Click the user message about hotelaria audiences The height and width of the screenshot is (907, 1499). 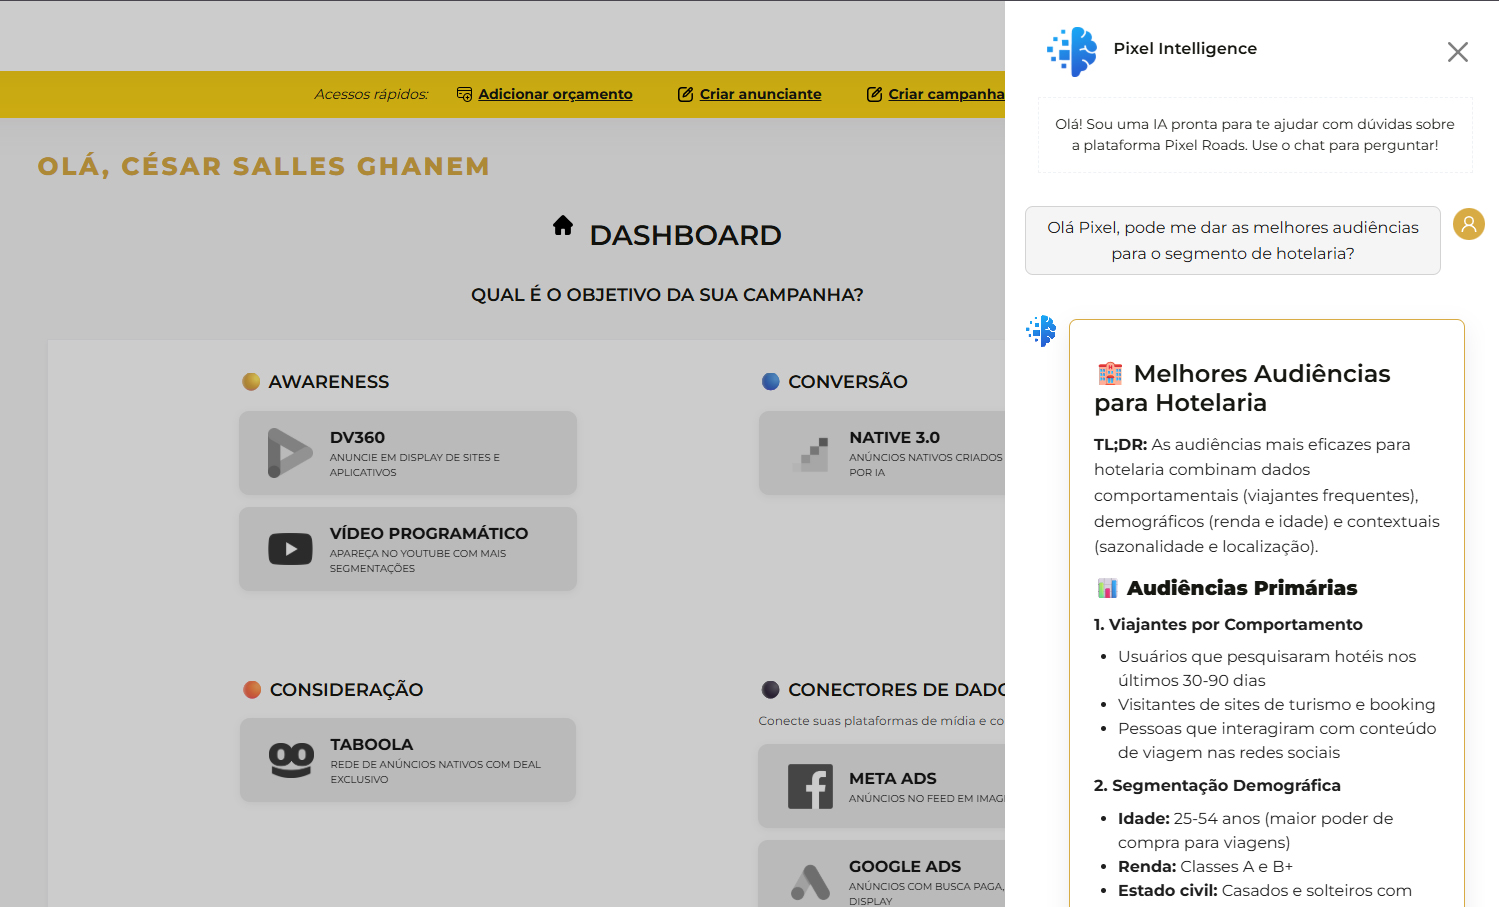1232,240
